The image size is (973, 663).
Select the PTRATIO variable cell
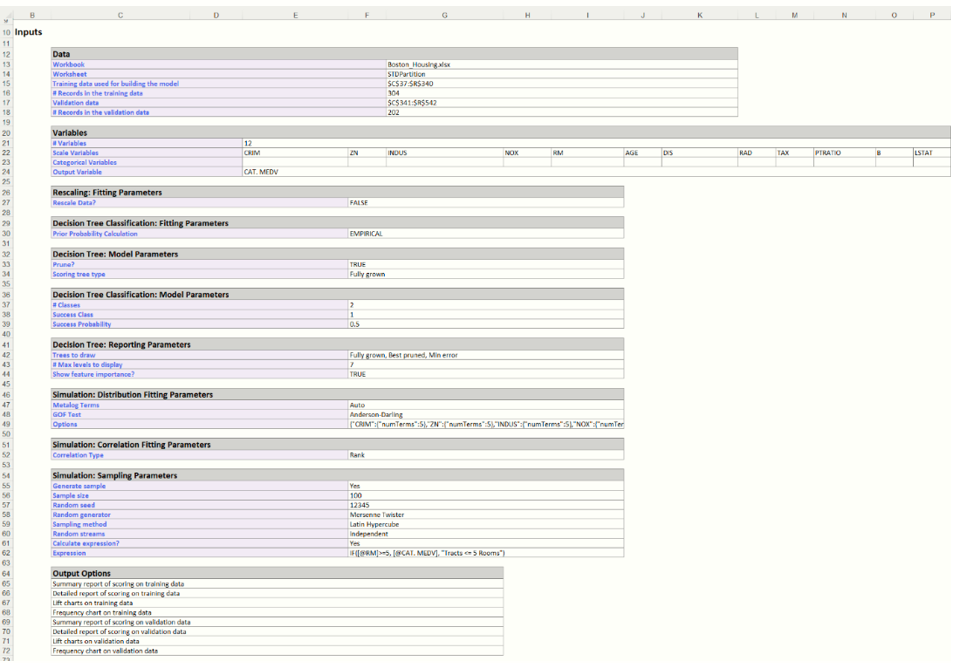[x=828, y=152]
